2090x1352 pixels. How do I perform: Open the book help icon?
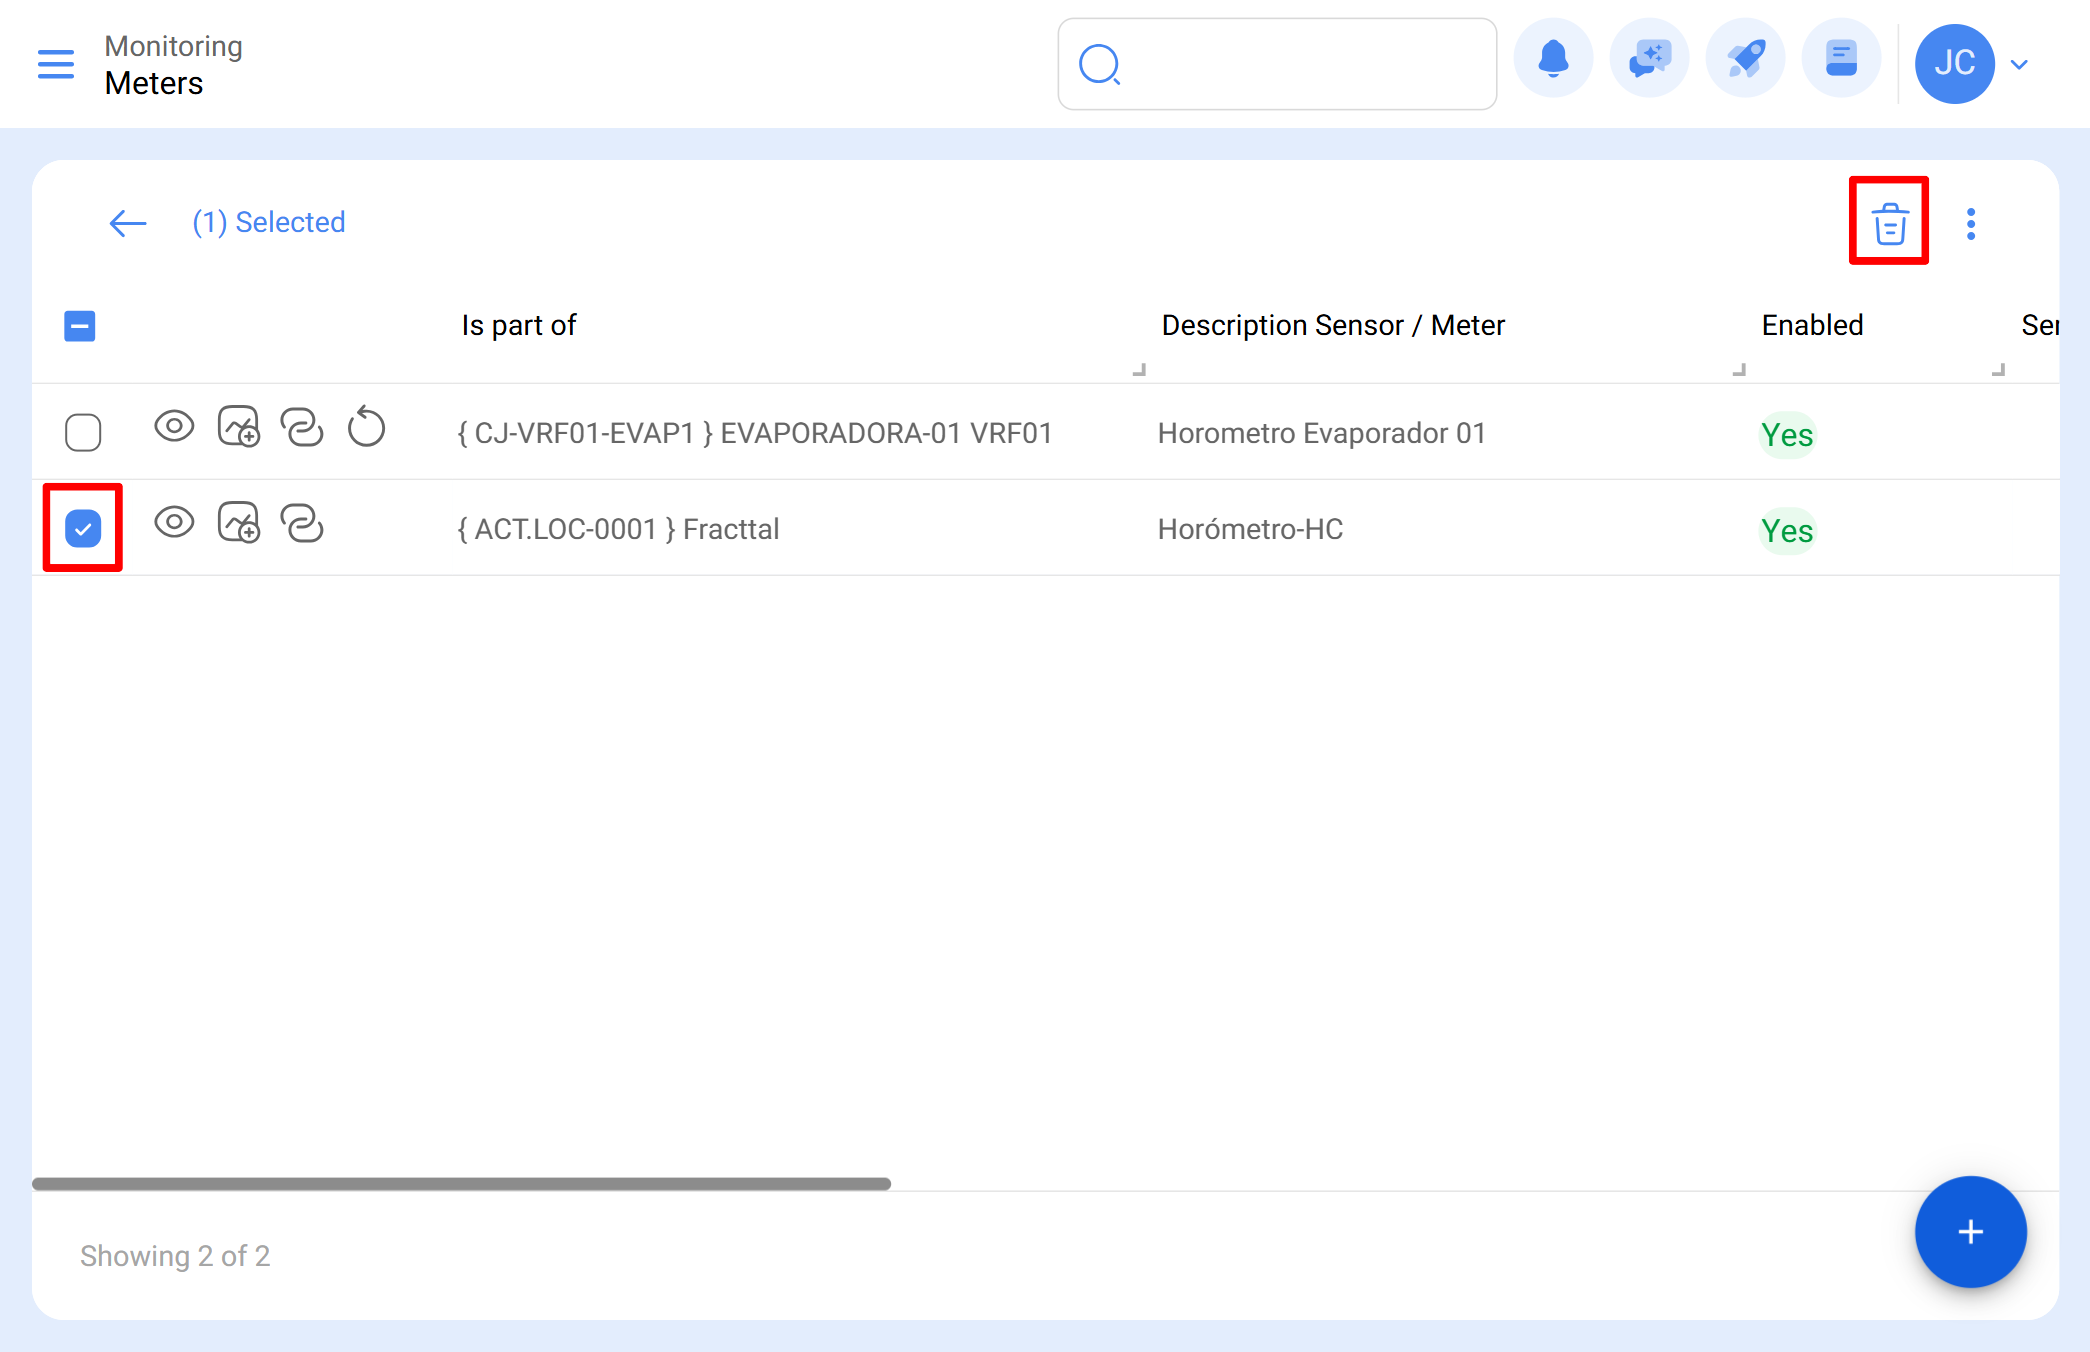[x=1840, y=60]
